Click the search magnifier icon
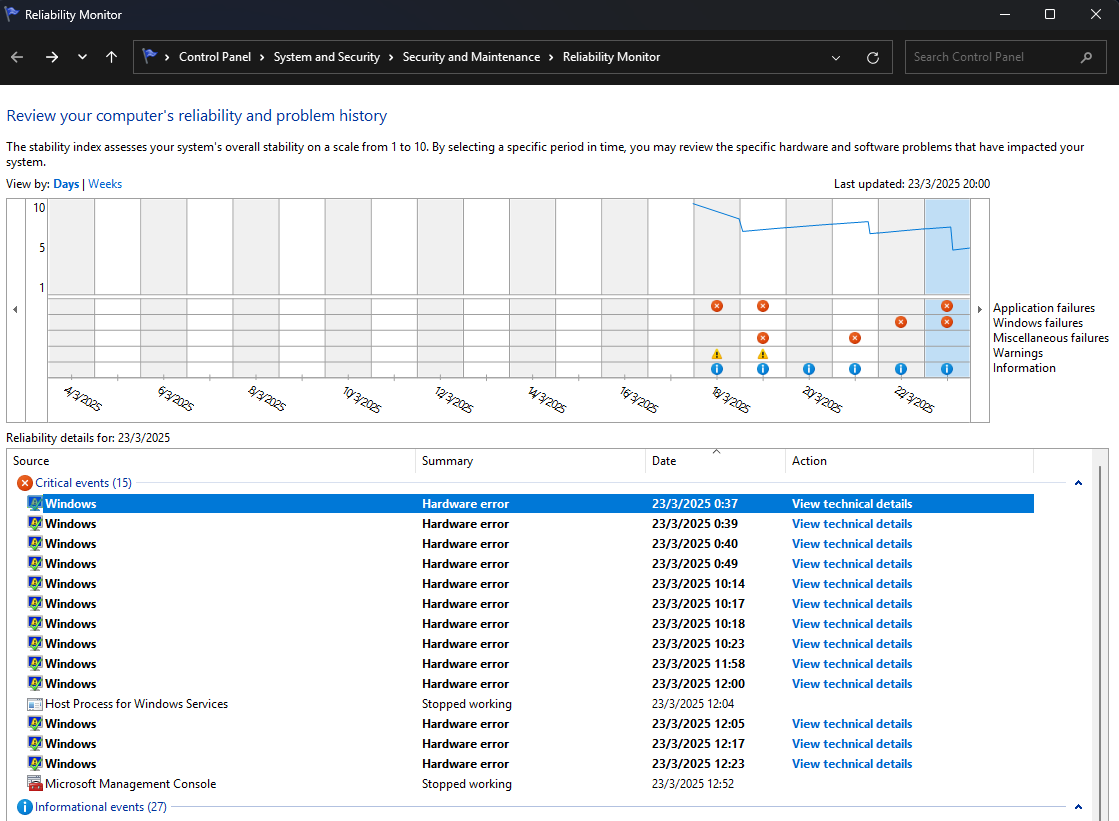 click(x=1086, y=57)
